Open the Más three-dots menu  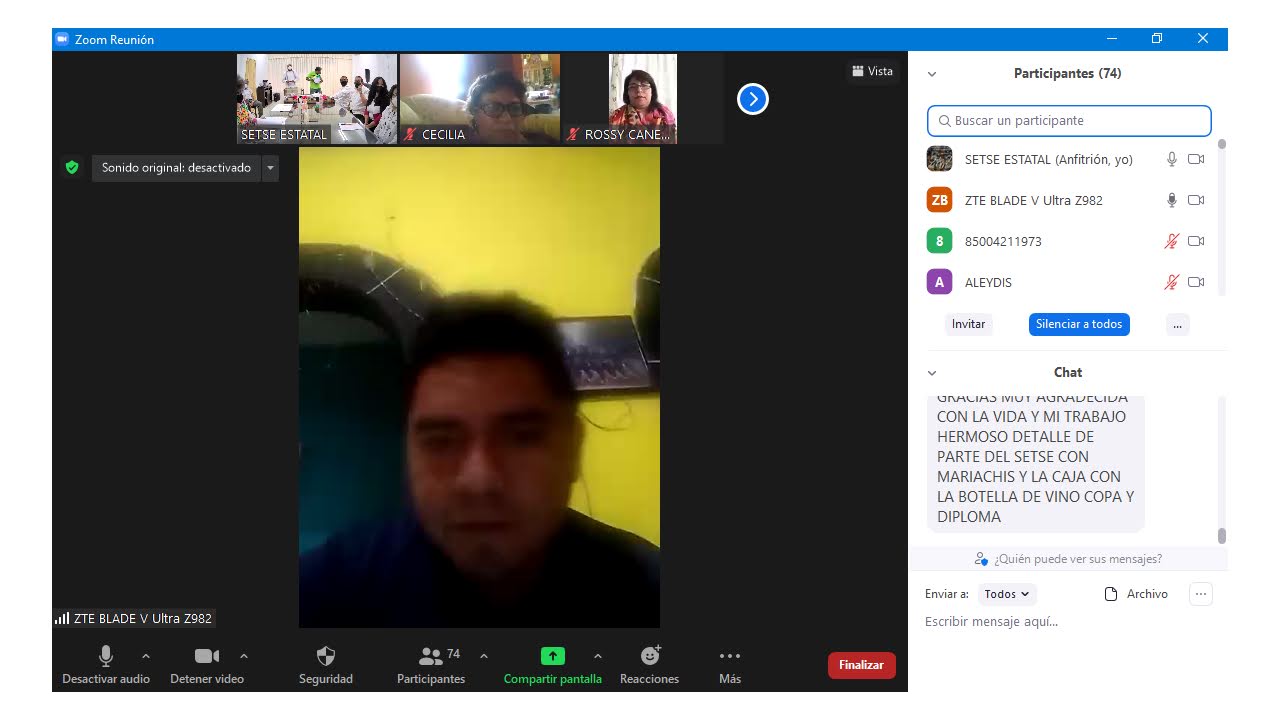coord(730,656)
